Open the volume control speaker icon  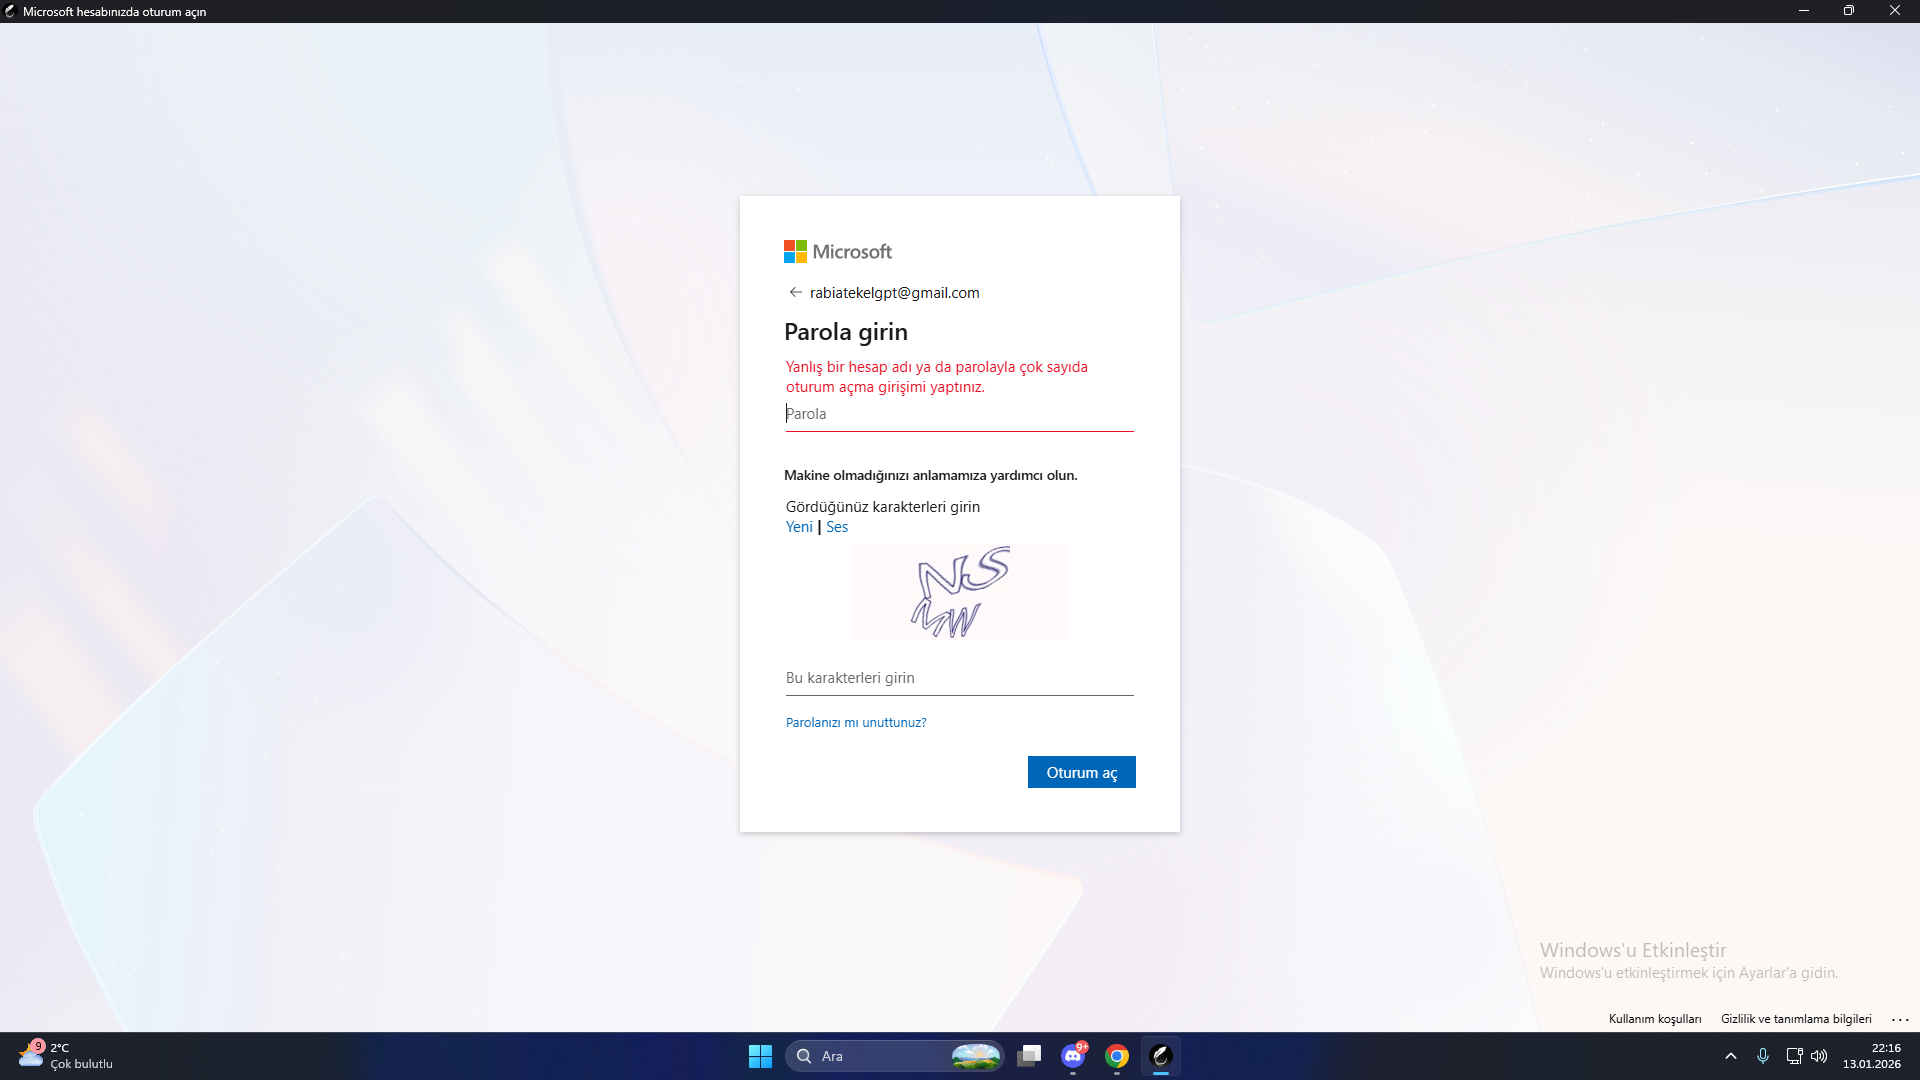1819,1056
